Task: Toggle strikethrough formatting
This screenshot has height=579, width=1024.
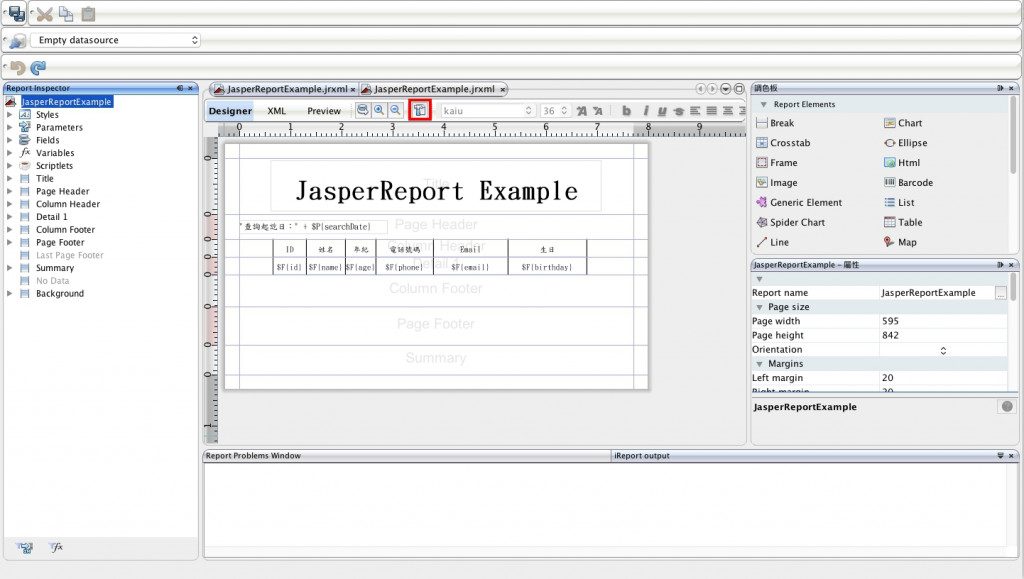Action: pyautogui.click(x=679, y=111)
